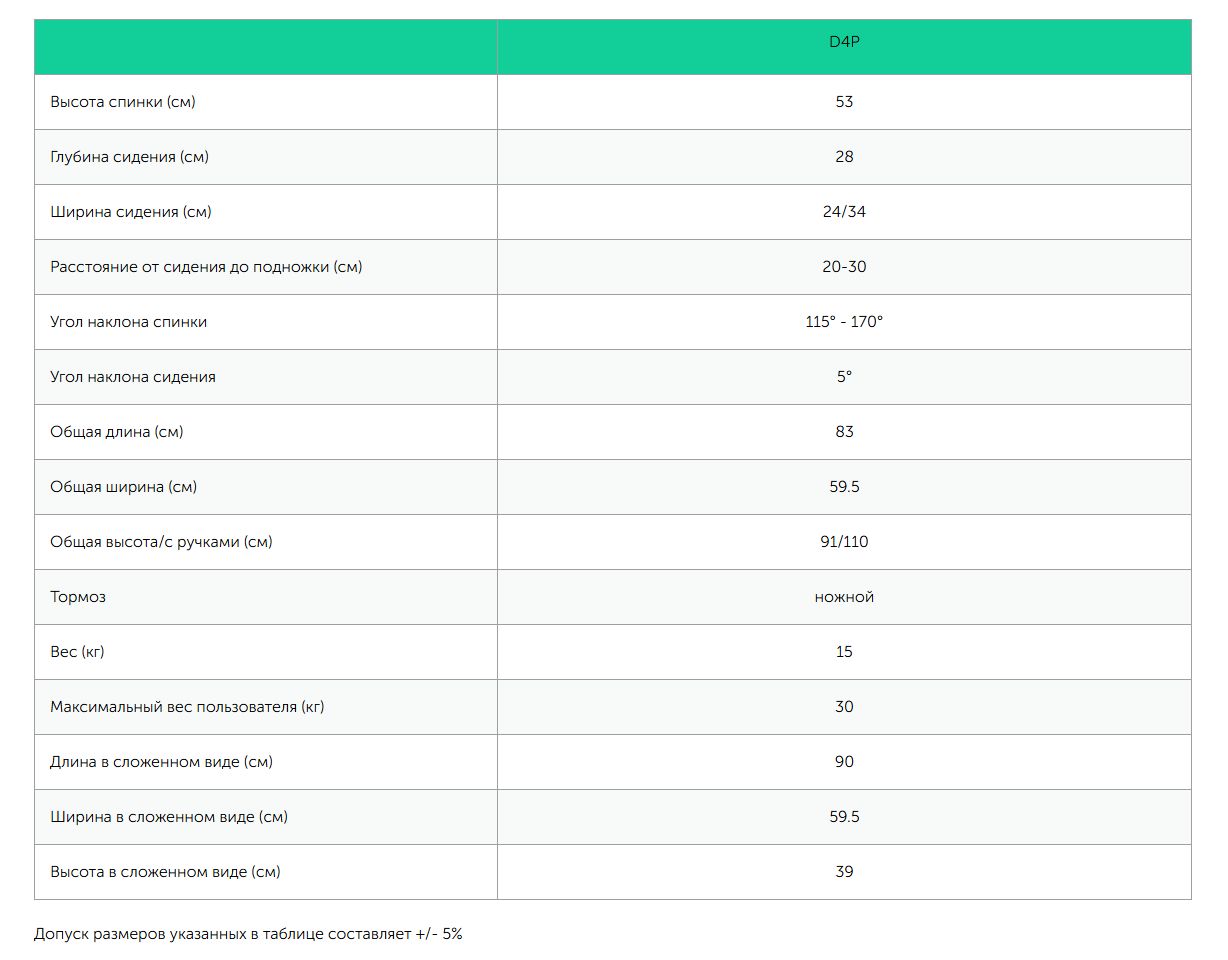Image resolution: width=1228 pixels, height=960 pixels.
Task: Click the folded height value 39
Action: [x=844, y=872]
